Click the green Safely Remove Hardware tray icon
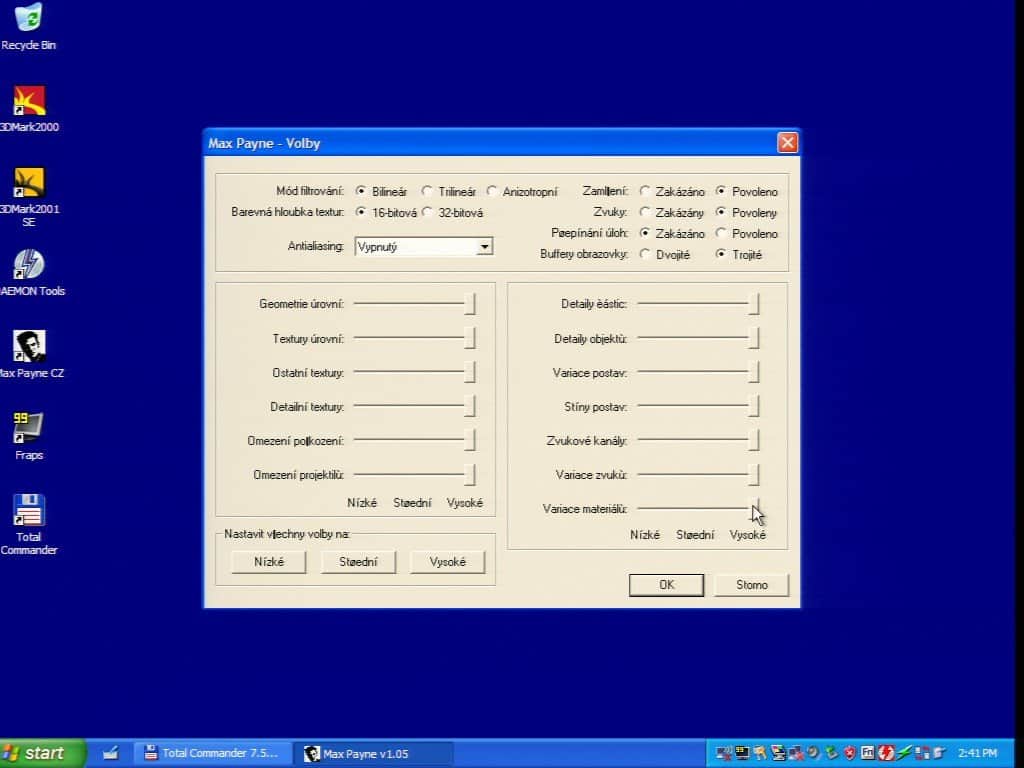The width and height of the screenshot is (1024, 768). [831, 753]
